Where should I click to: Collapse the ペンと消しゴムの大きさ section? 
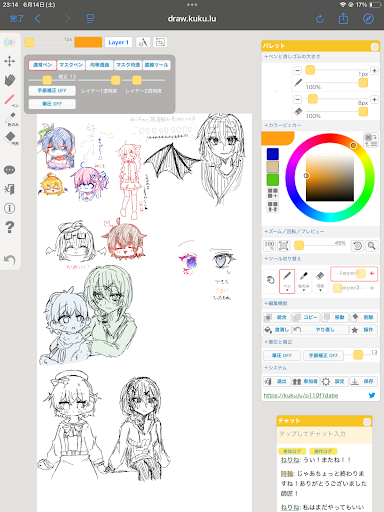point(292,57)
